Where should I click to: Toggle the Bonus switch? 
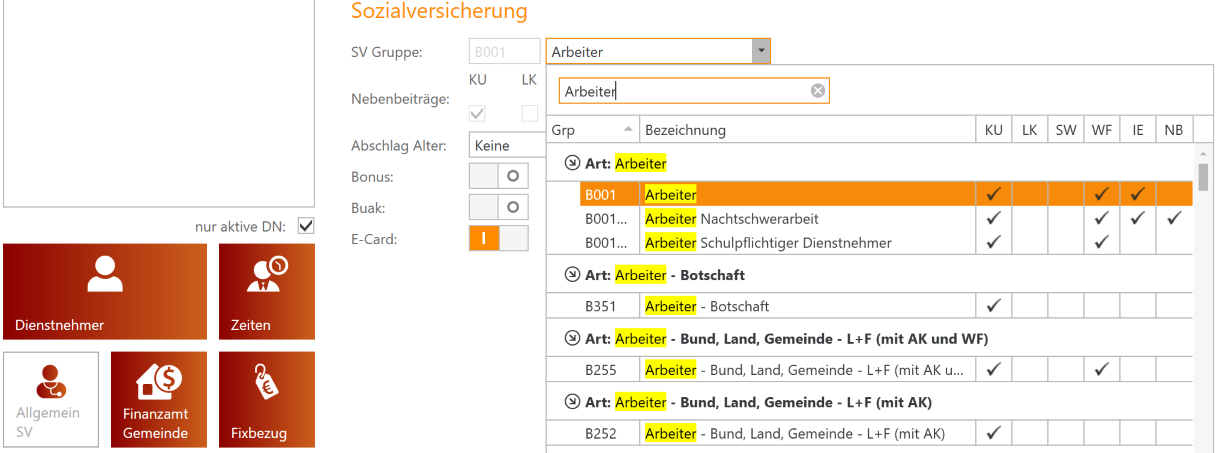click(x=498, y=176)
